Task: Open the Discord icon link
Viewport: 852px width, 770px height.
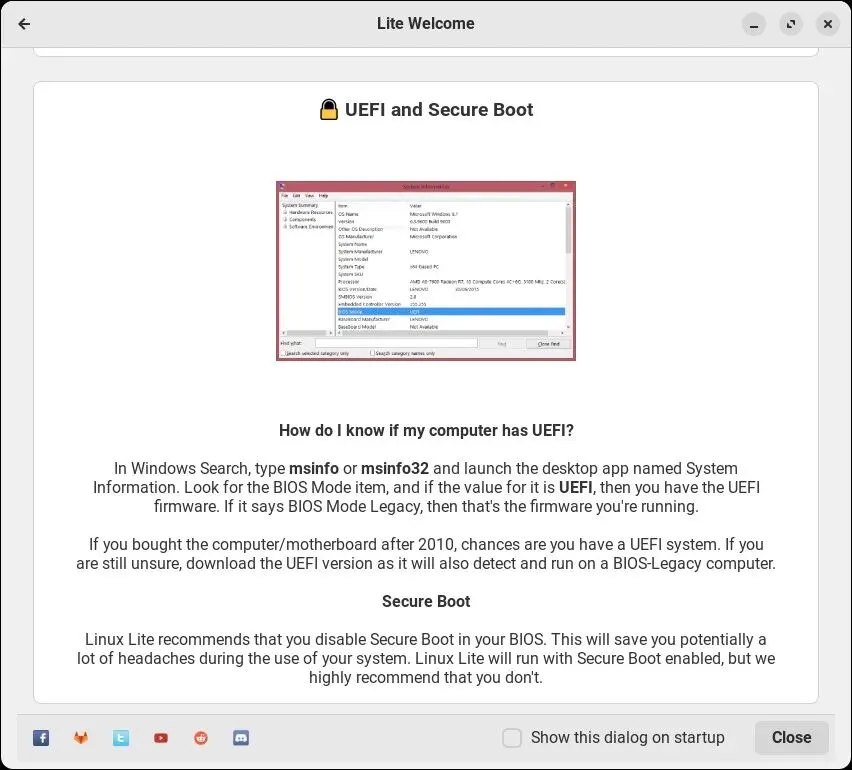Action: [241, 737]
